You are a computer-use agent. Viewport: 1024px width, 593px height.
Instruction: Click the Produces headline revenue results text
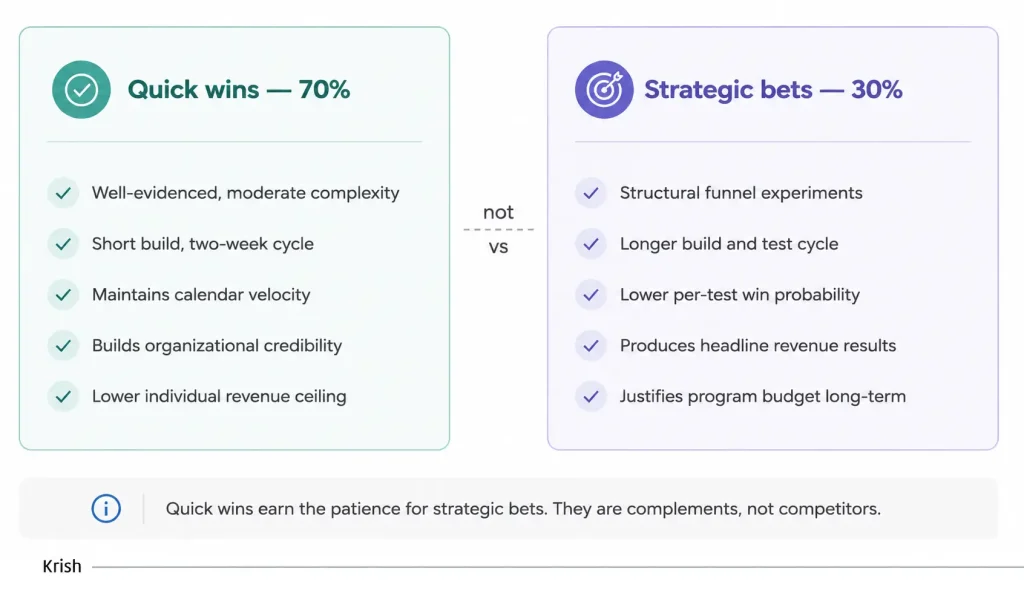pos(758,345)
